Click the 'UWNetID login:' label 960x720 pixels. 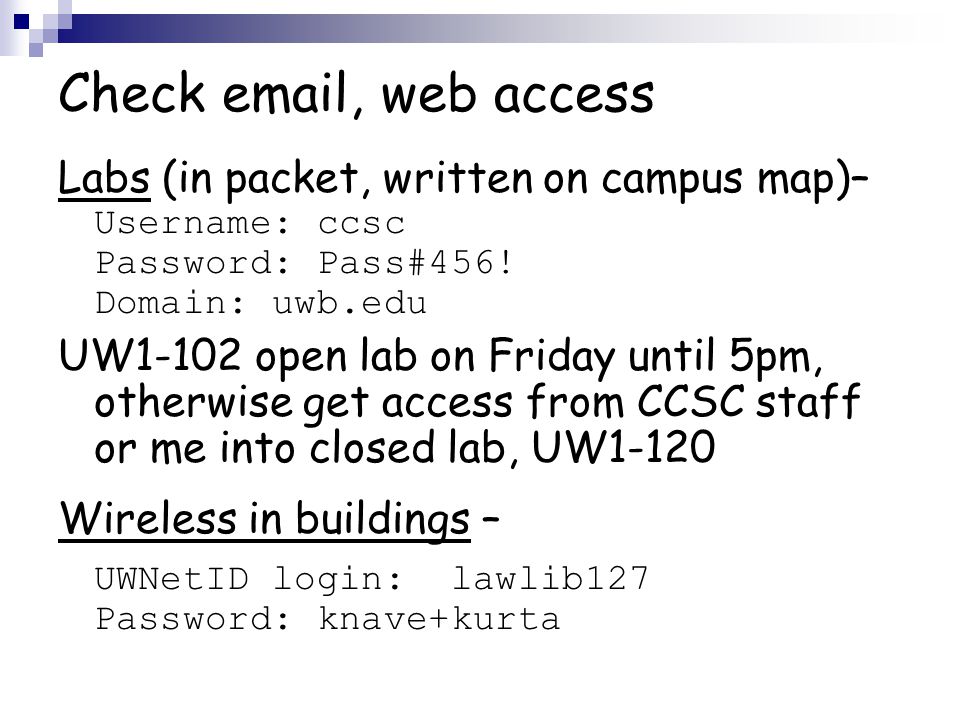pos(249,579)
